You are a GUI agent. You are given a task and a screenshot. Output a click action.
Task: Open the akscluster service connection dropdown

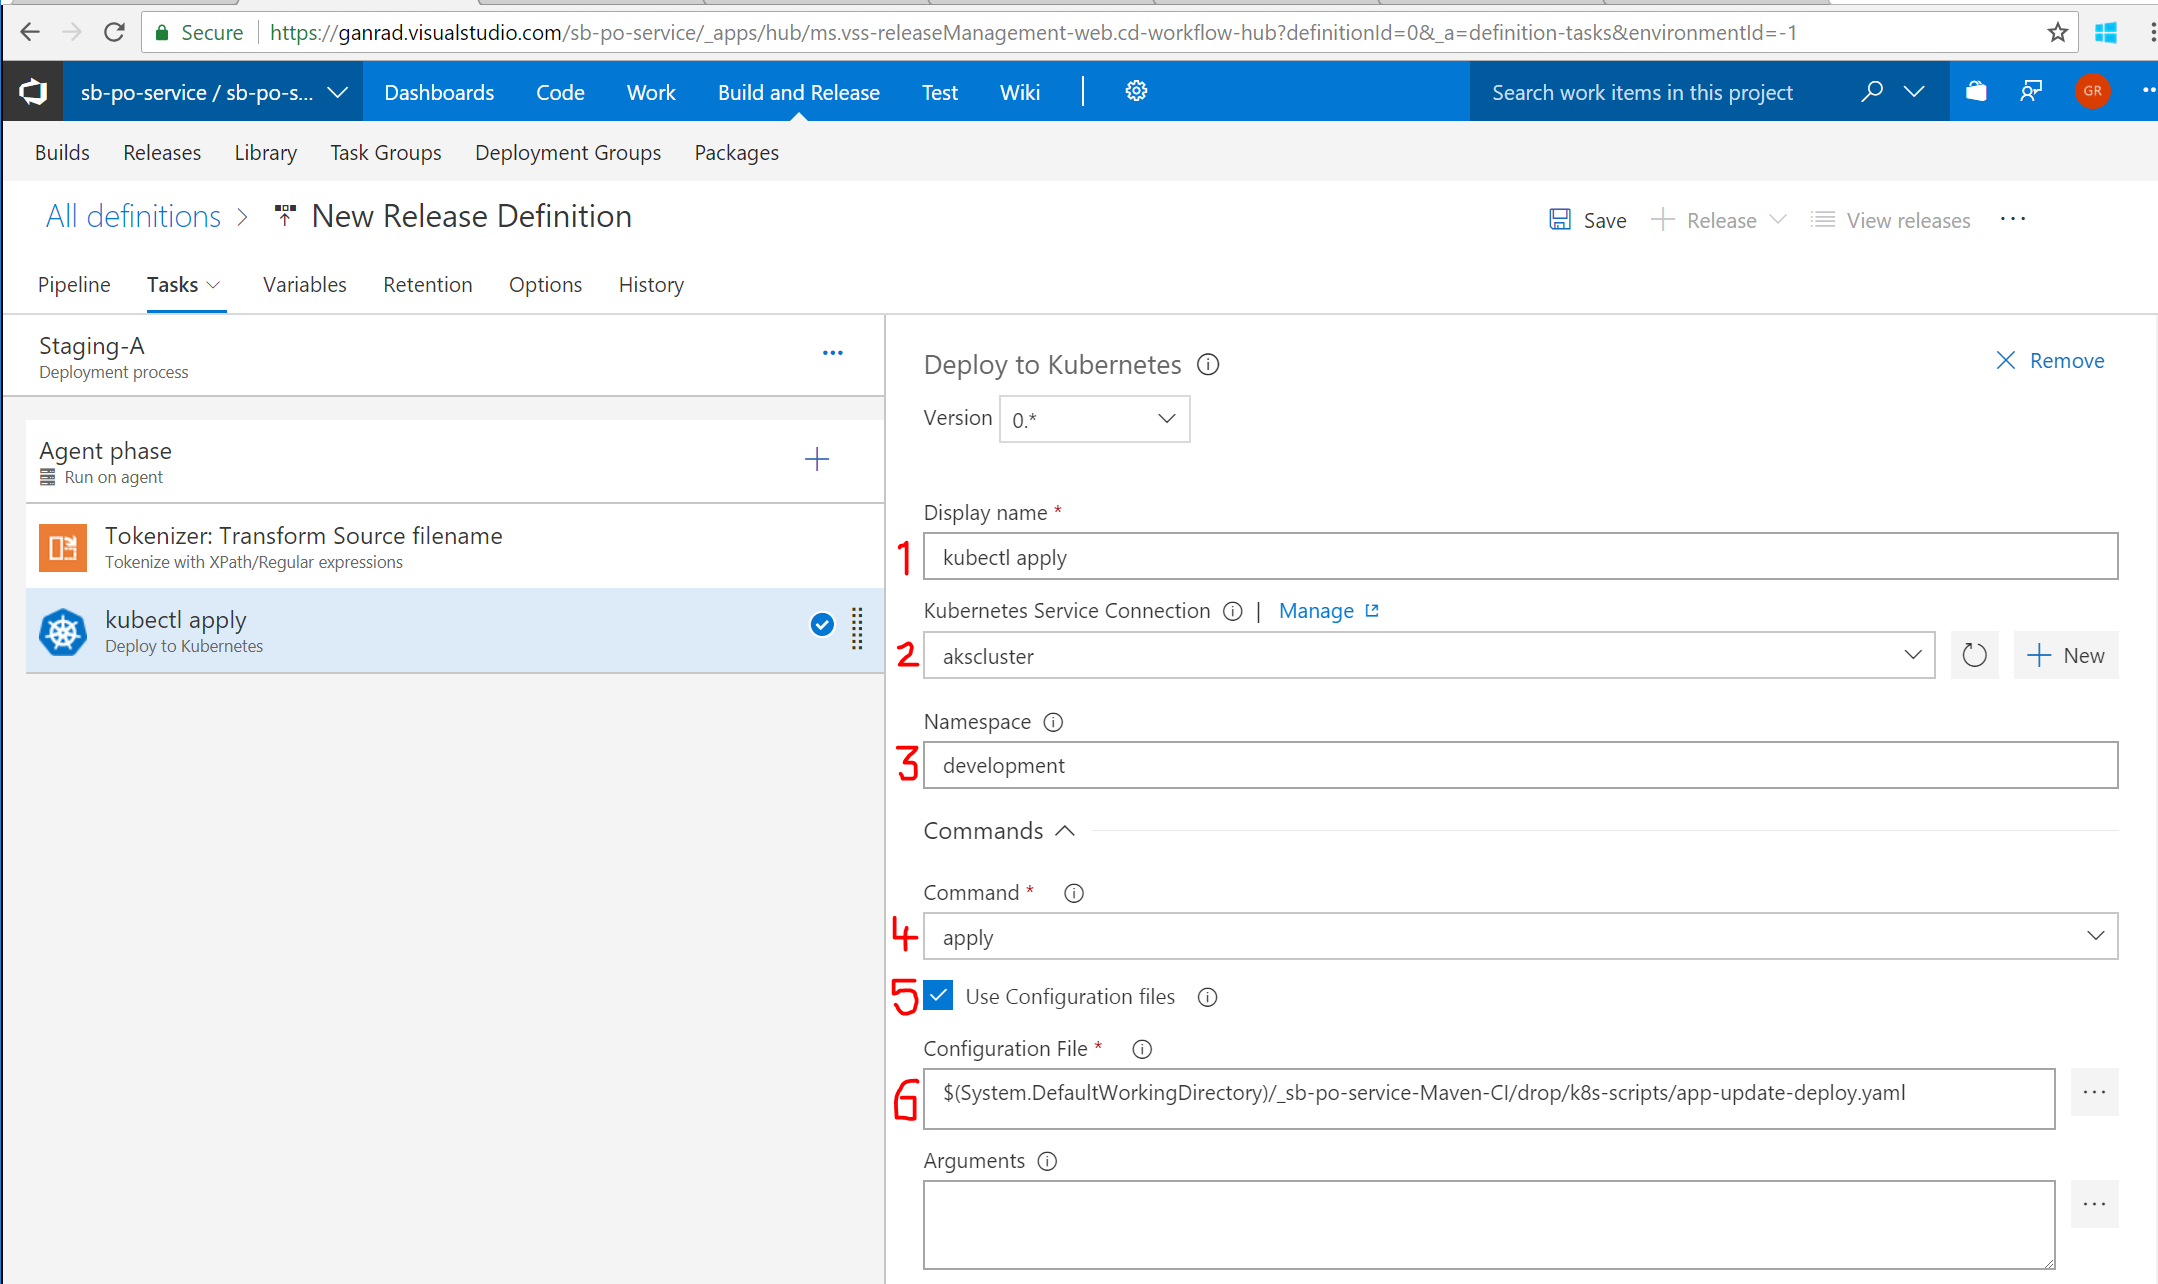(1428, 656)
